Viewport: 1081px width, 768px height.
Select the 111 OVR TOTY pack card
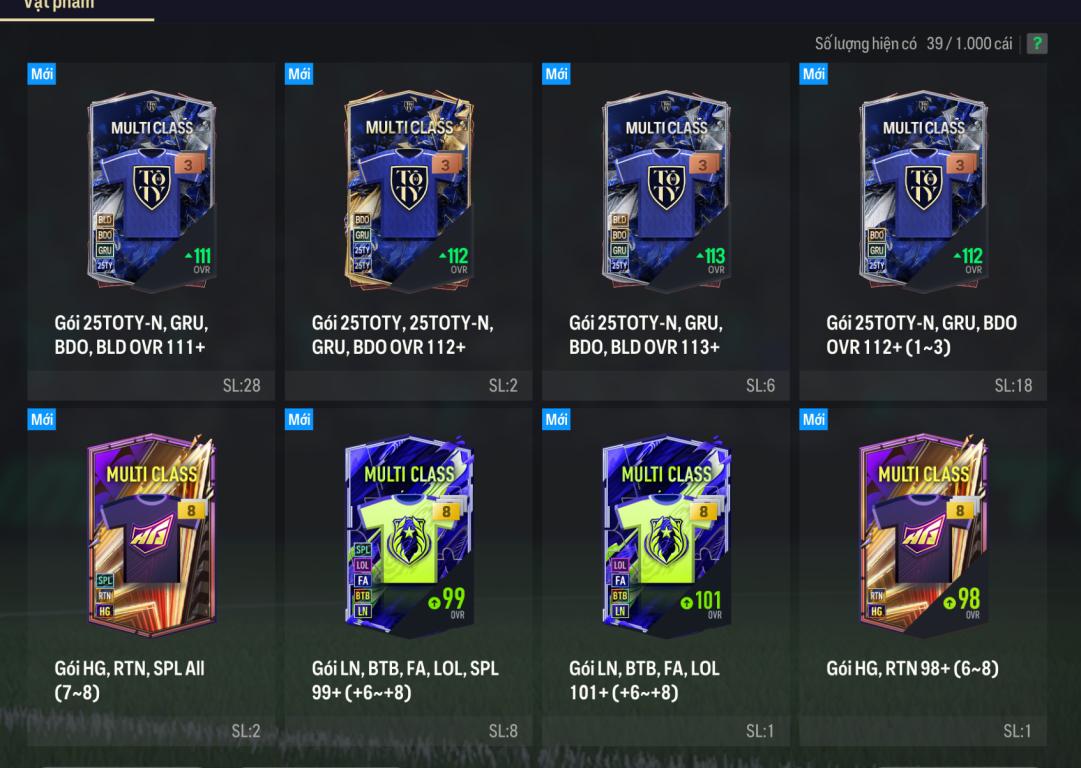click(x=152, y=190)
